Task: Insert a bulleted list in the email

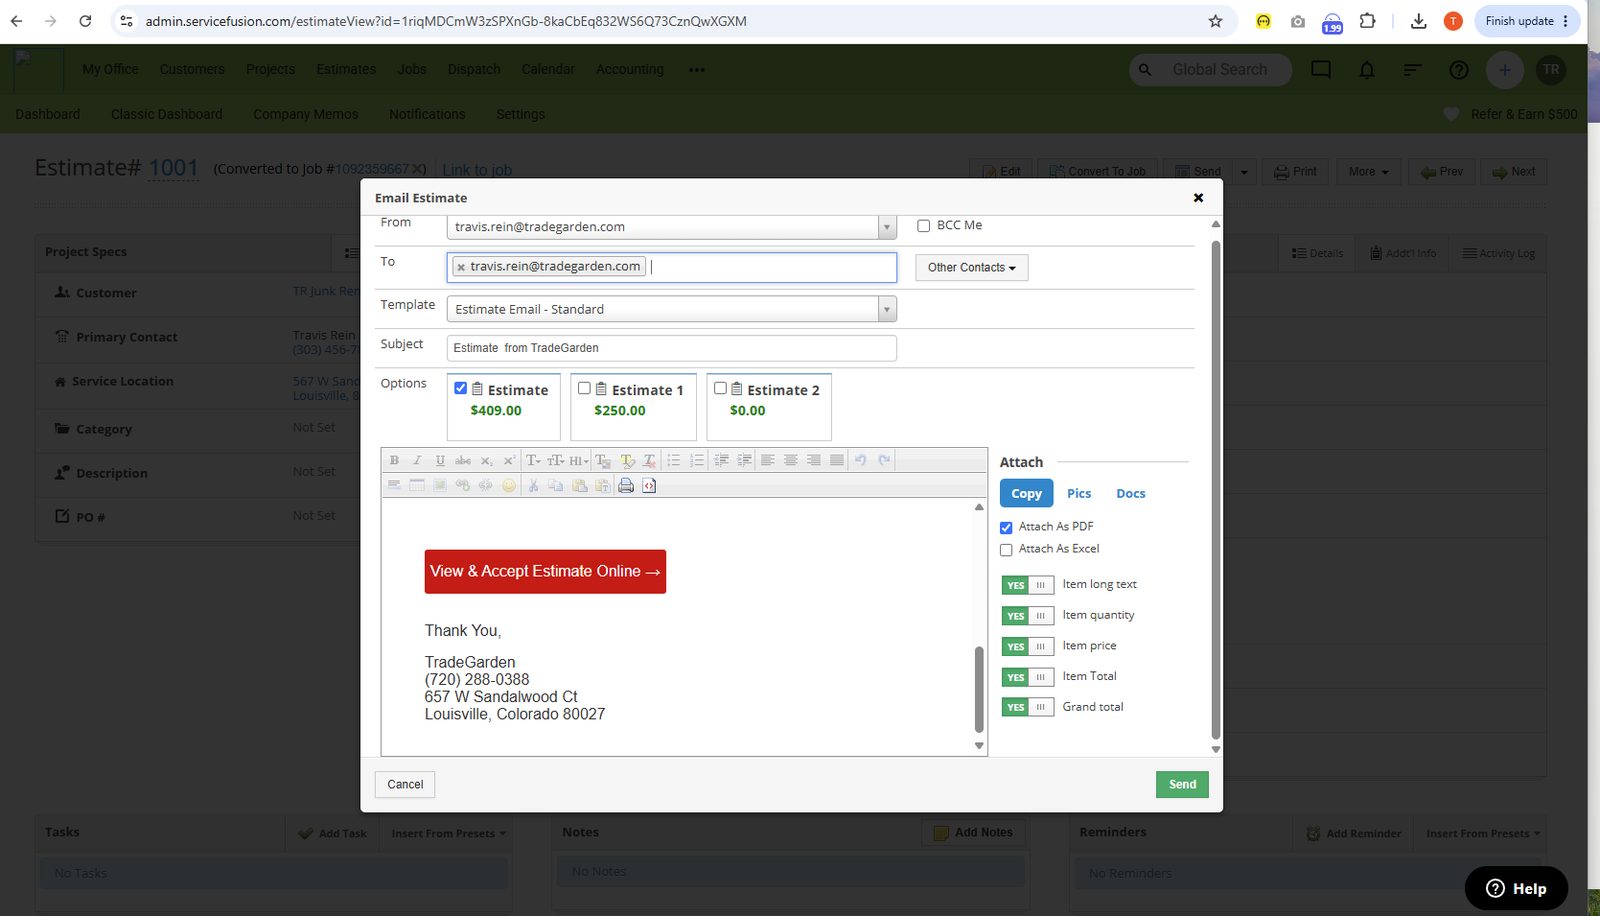Action: coord(674,460)
